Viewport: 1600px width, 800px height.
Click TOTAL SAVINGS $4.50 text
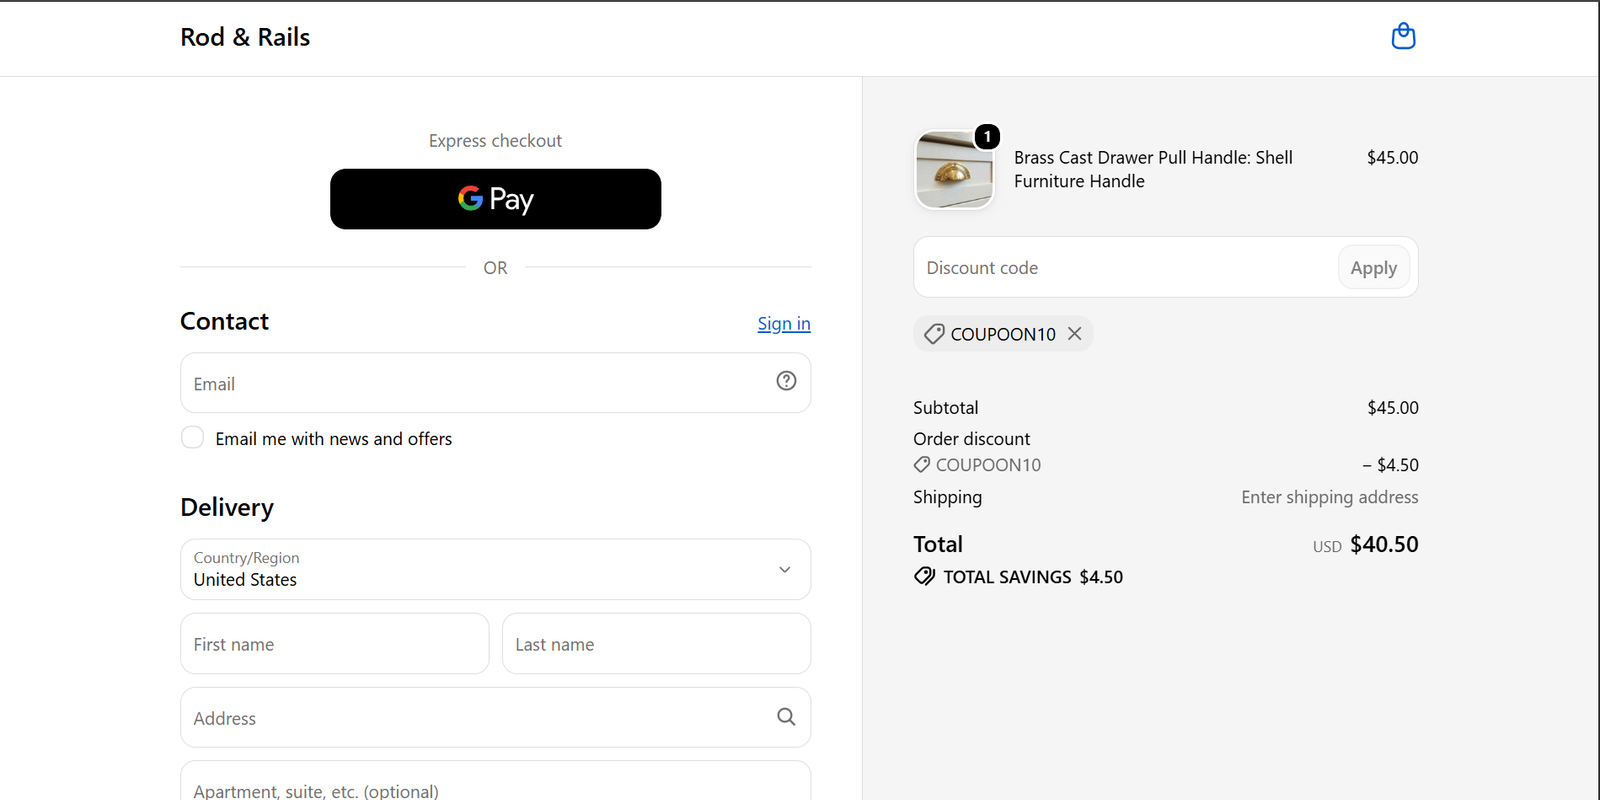click(x=1033, y=577)
